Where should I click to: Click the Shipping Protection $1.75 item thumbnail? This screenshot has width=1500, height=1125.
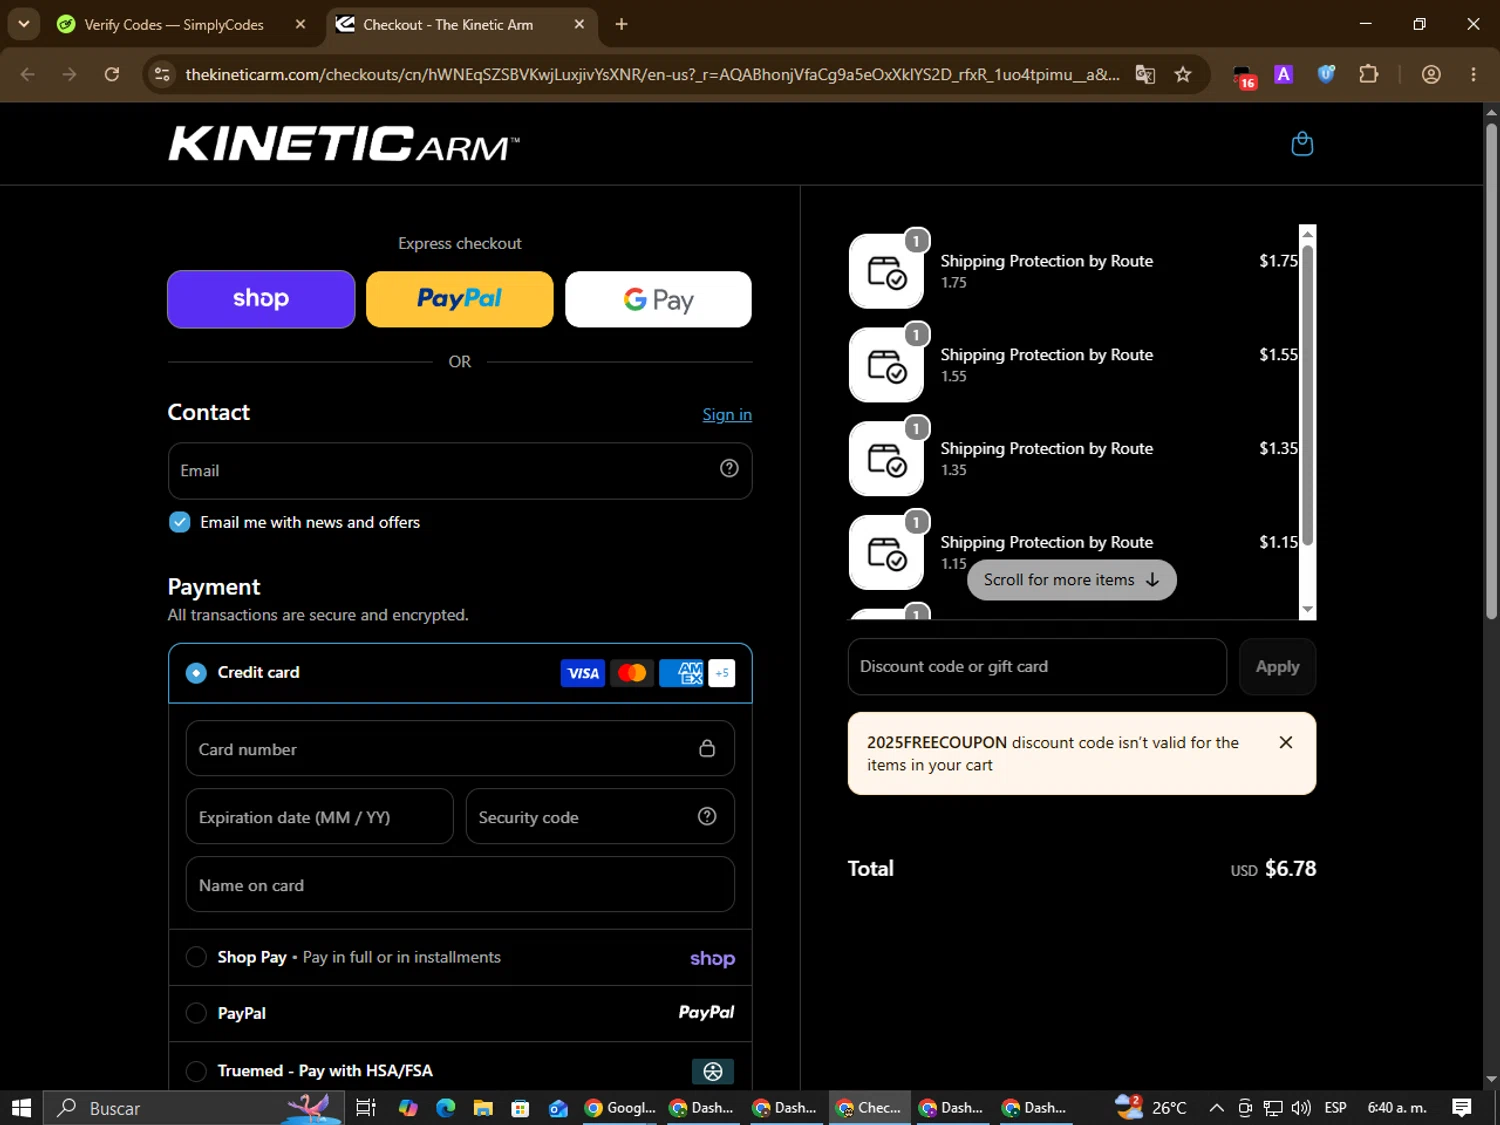886,271
